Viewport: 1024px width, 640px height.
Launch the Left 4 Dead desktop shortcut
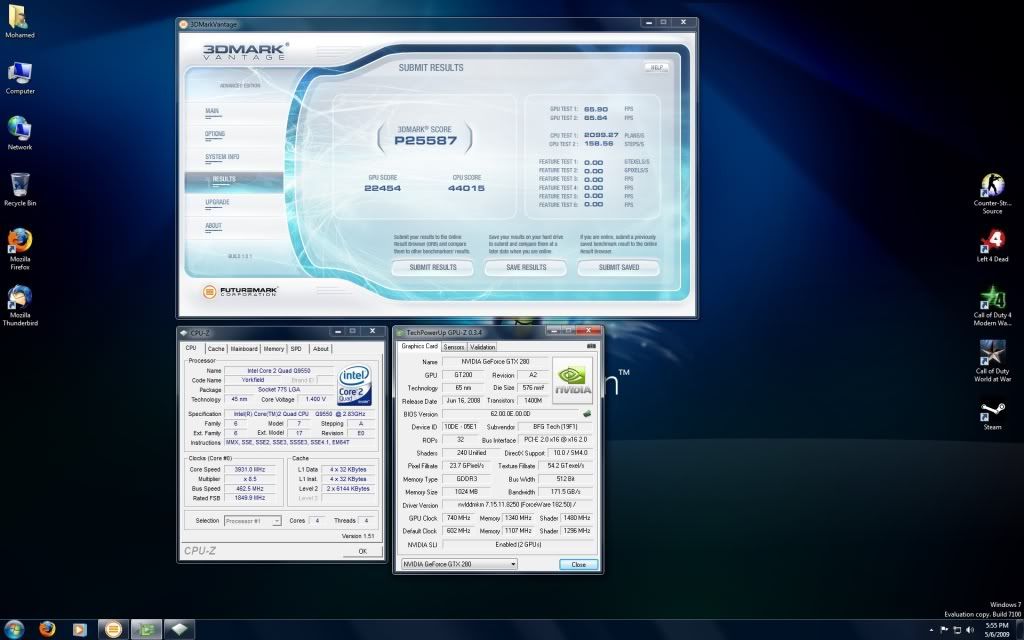[992, 246]
